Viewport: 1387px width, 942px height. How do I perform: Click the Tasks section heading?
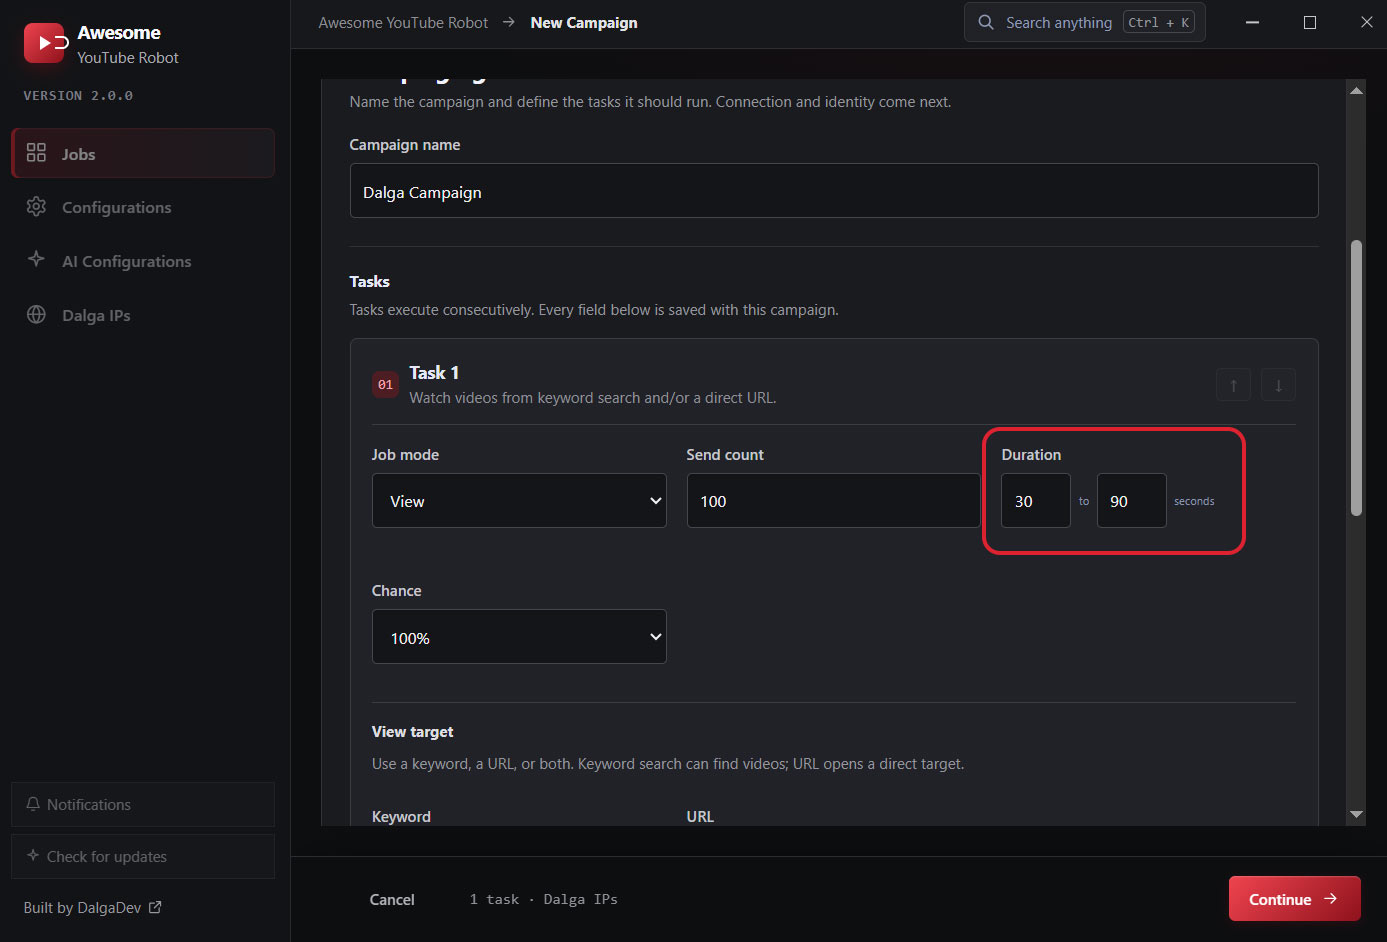(369, 282)
